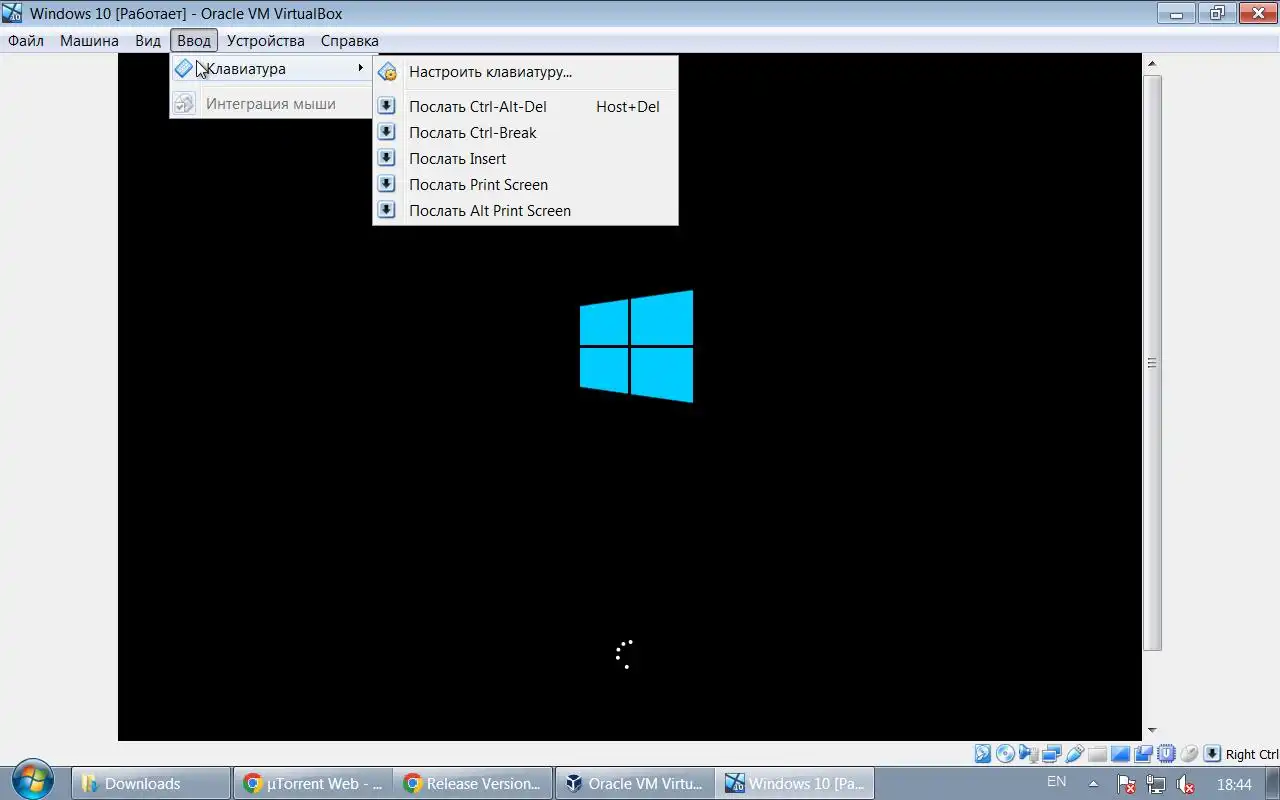Click the mouse integration indicator icon

(x=1189, y=754)
